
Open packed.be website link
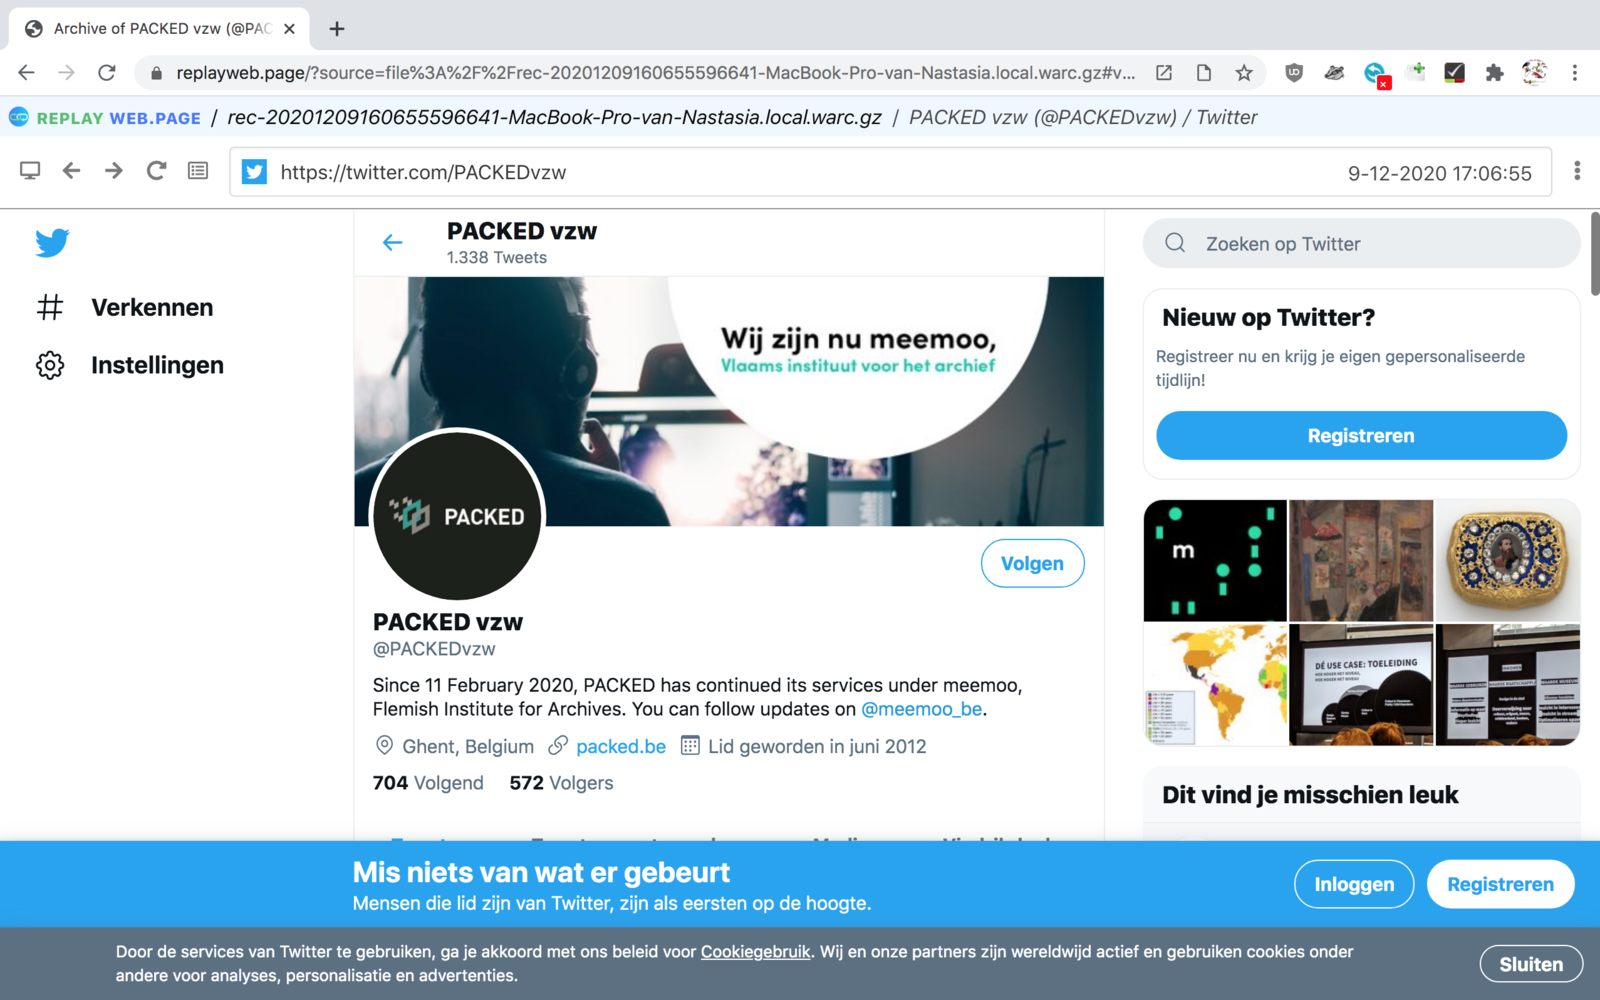pyautogui.click(x=621, y=746)
